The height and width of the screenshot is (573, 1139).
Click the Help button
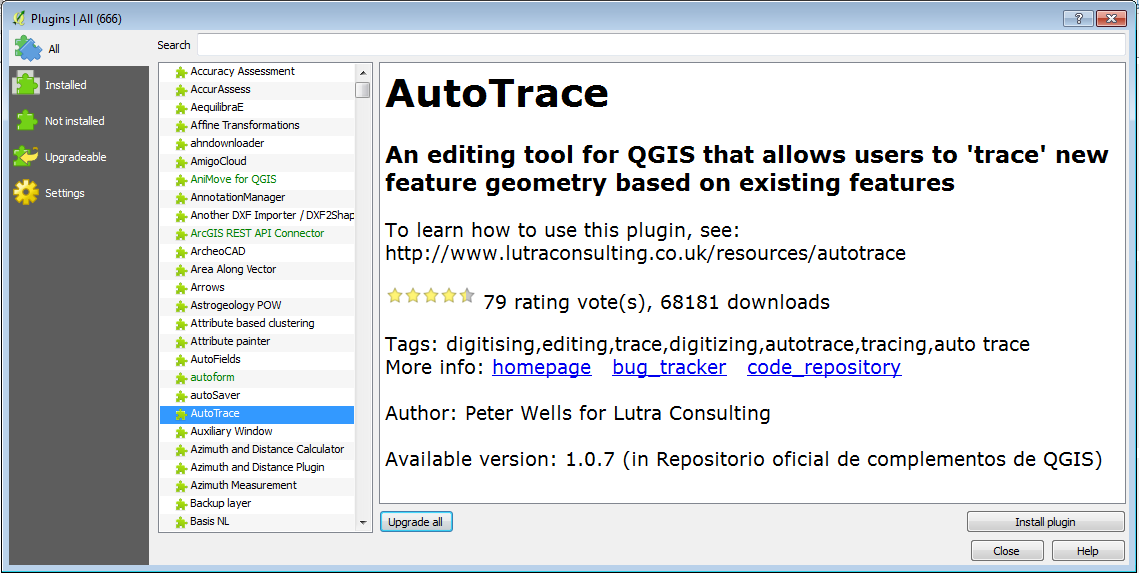[x=1087, y=551]
